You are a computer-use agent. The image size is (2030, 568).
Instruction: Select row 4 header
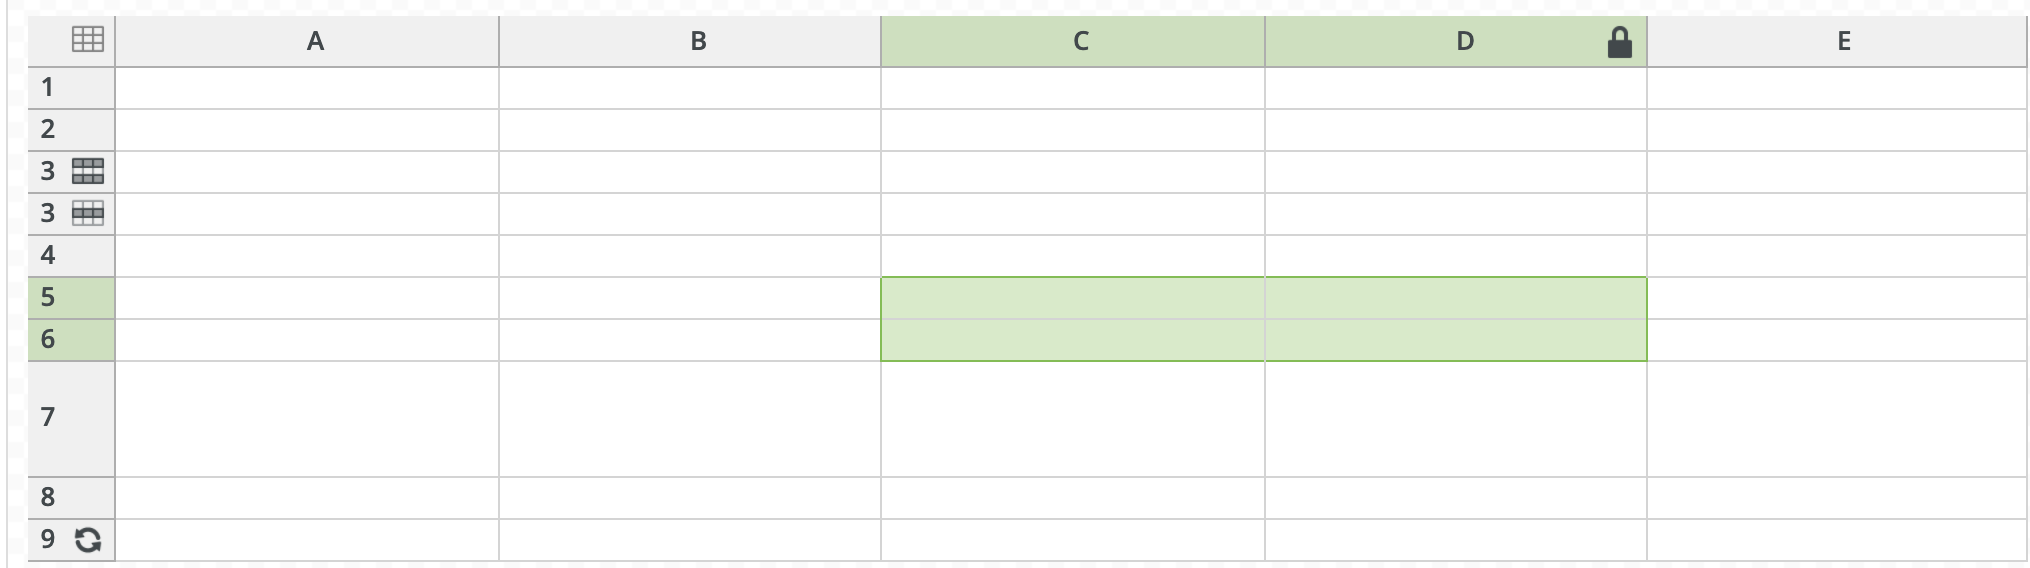(x=71, y=256)
